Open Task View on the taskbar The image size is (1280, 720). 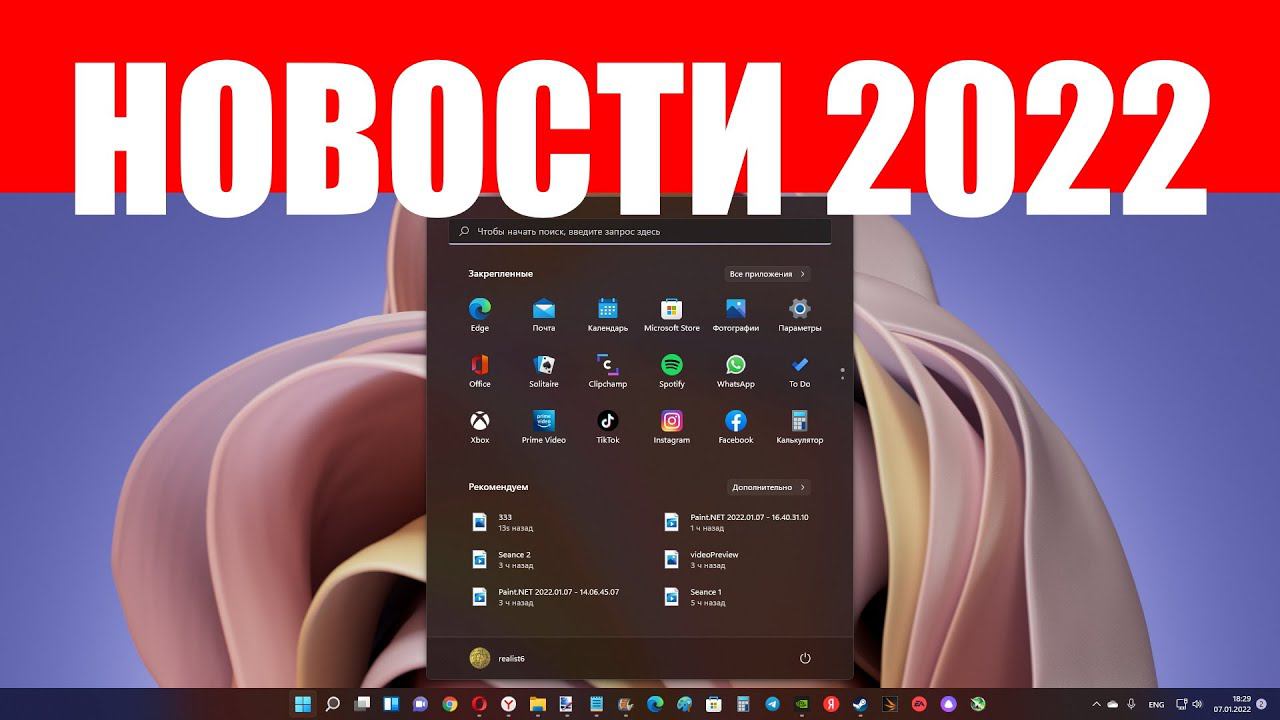pos(363,704)
